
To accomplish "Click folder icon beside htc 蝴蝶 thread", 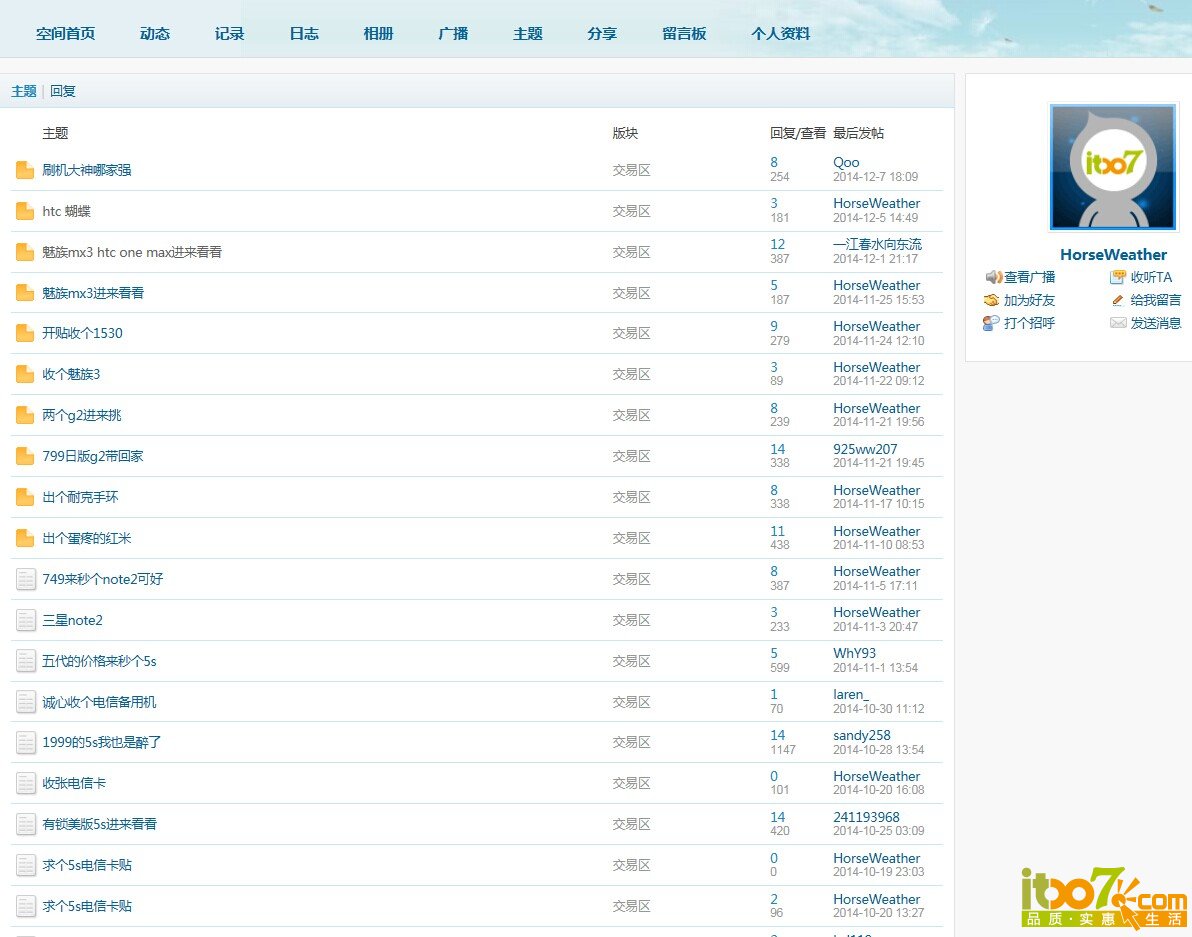I will (25, 211).
